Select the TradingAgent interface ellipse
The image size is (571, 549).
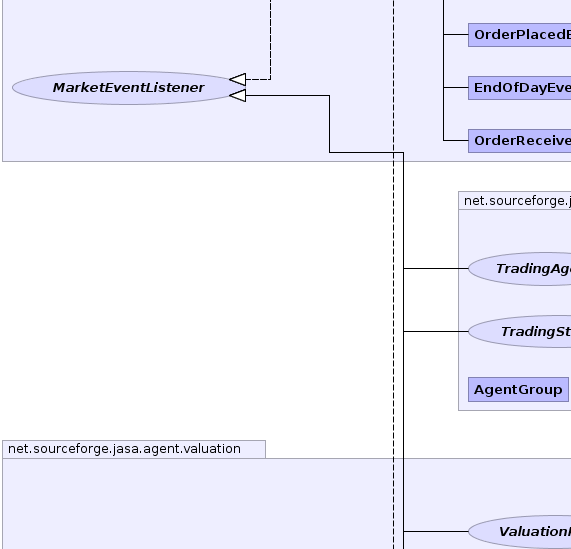tap(520, 269)
